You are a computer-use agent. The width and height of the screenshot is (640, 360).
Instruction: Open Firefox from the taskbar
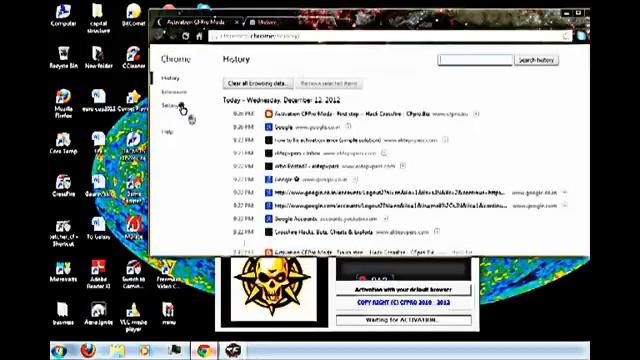point(88,351)
